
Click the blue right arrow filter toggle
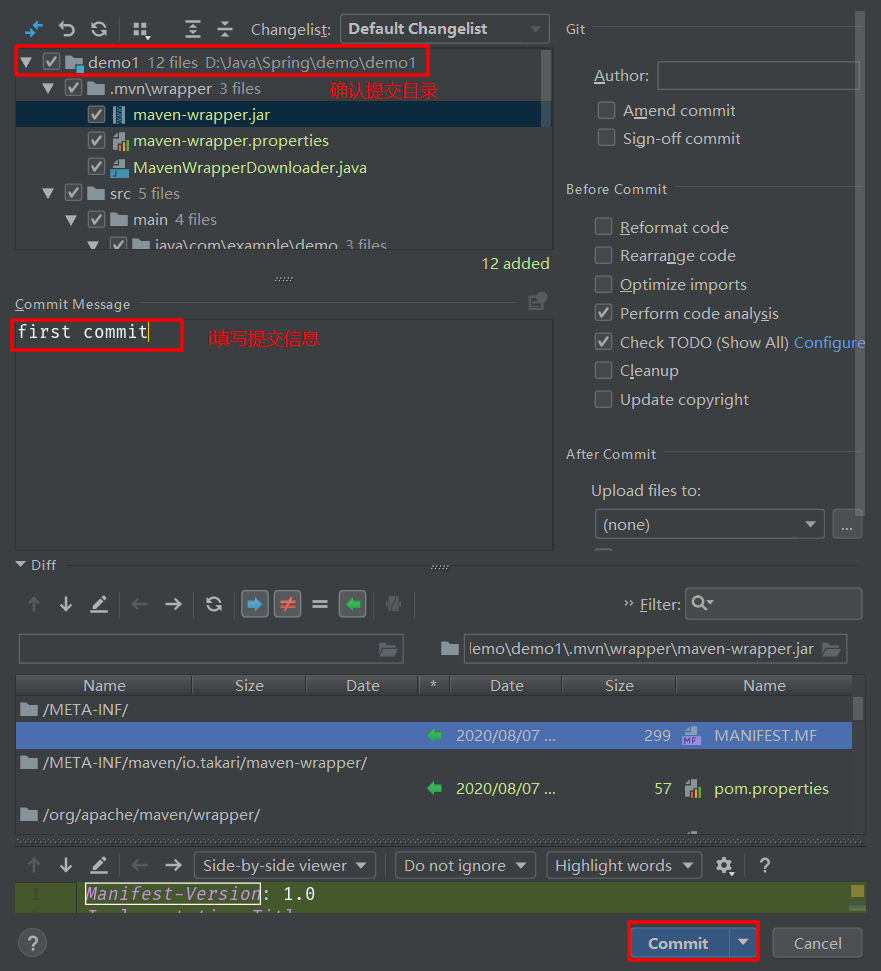[254, 604]
